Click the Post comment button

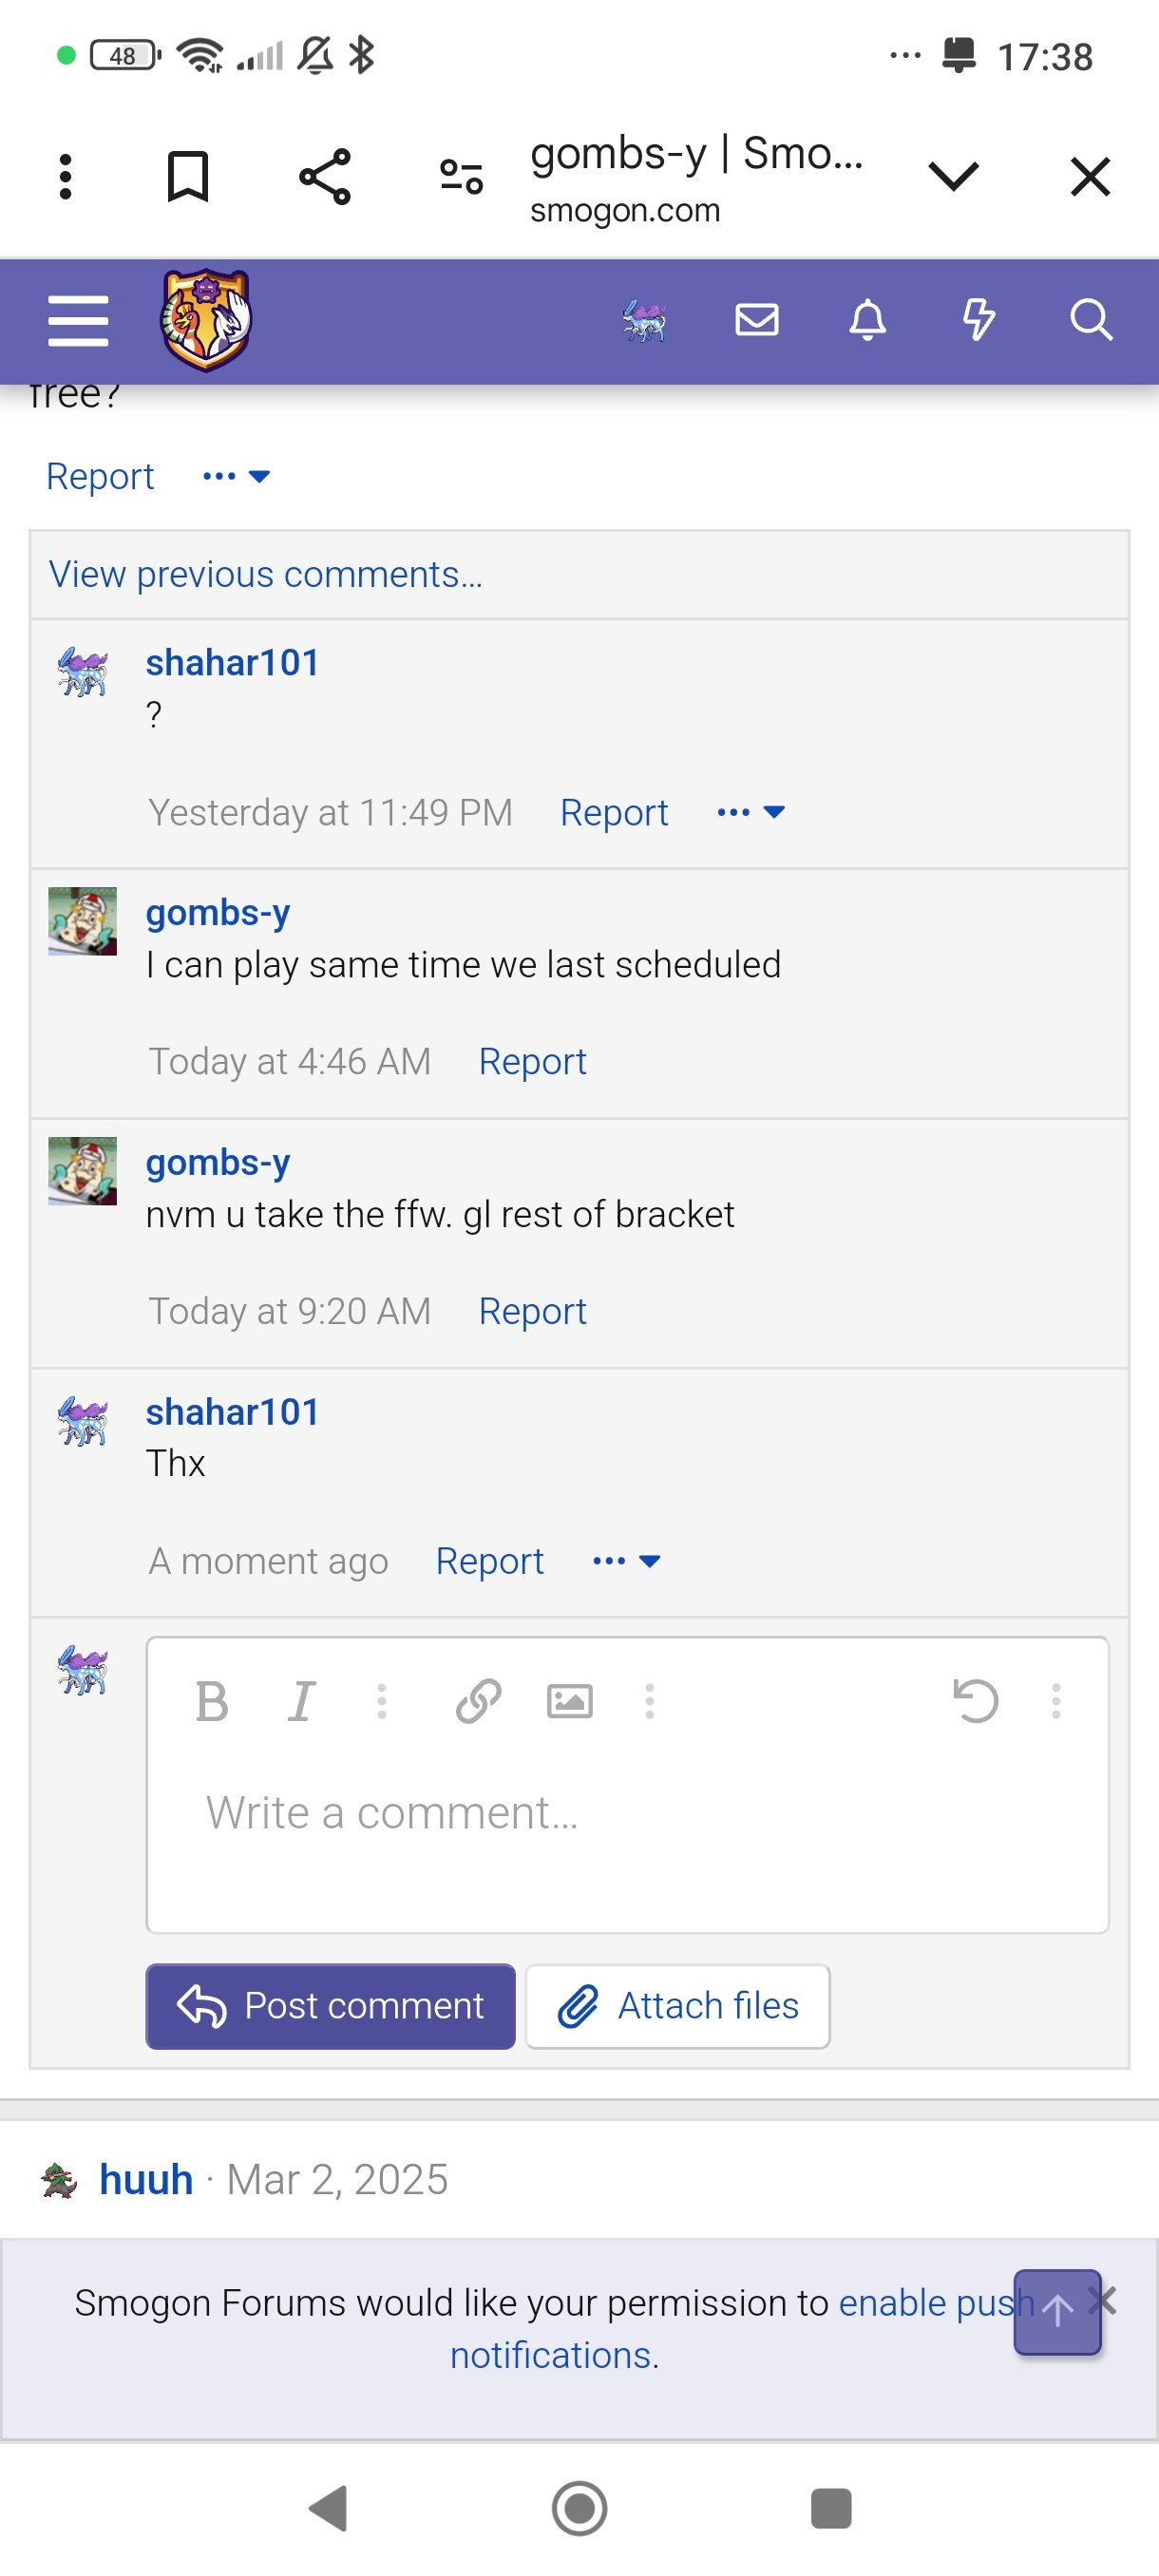[x=331, y=2005]
